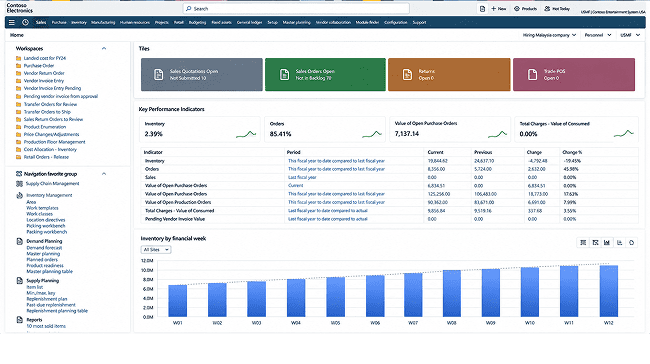The image size is (650, 364).
Task: Open the Manufacturing menu
Action: tap(103, 22)
